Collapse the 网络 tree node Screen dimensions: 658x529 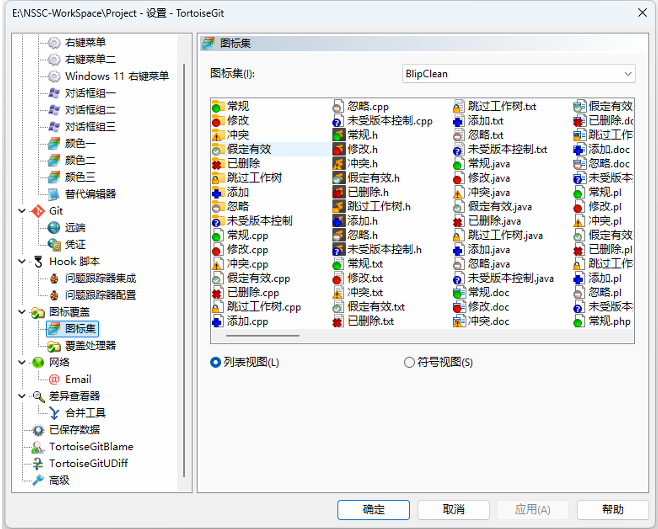[22, 362]
